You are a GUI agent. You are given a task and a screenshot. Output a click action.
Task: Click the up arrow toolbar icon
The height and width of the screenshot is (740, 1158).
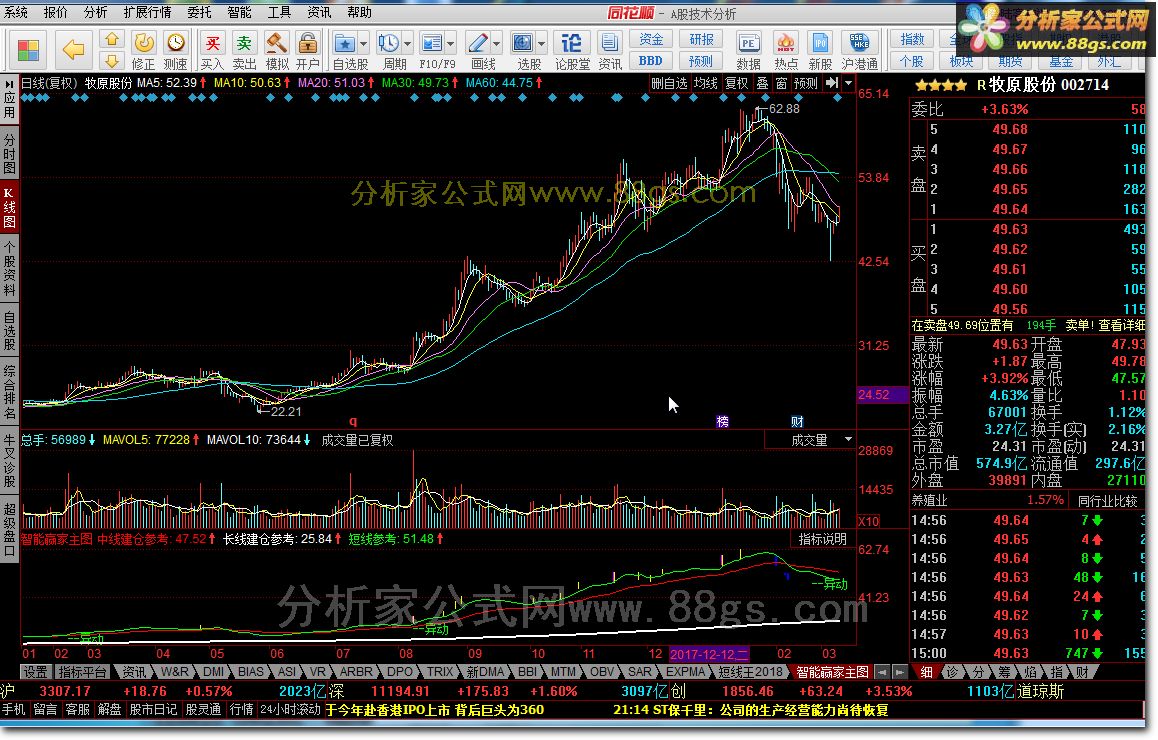coord(112,39)
